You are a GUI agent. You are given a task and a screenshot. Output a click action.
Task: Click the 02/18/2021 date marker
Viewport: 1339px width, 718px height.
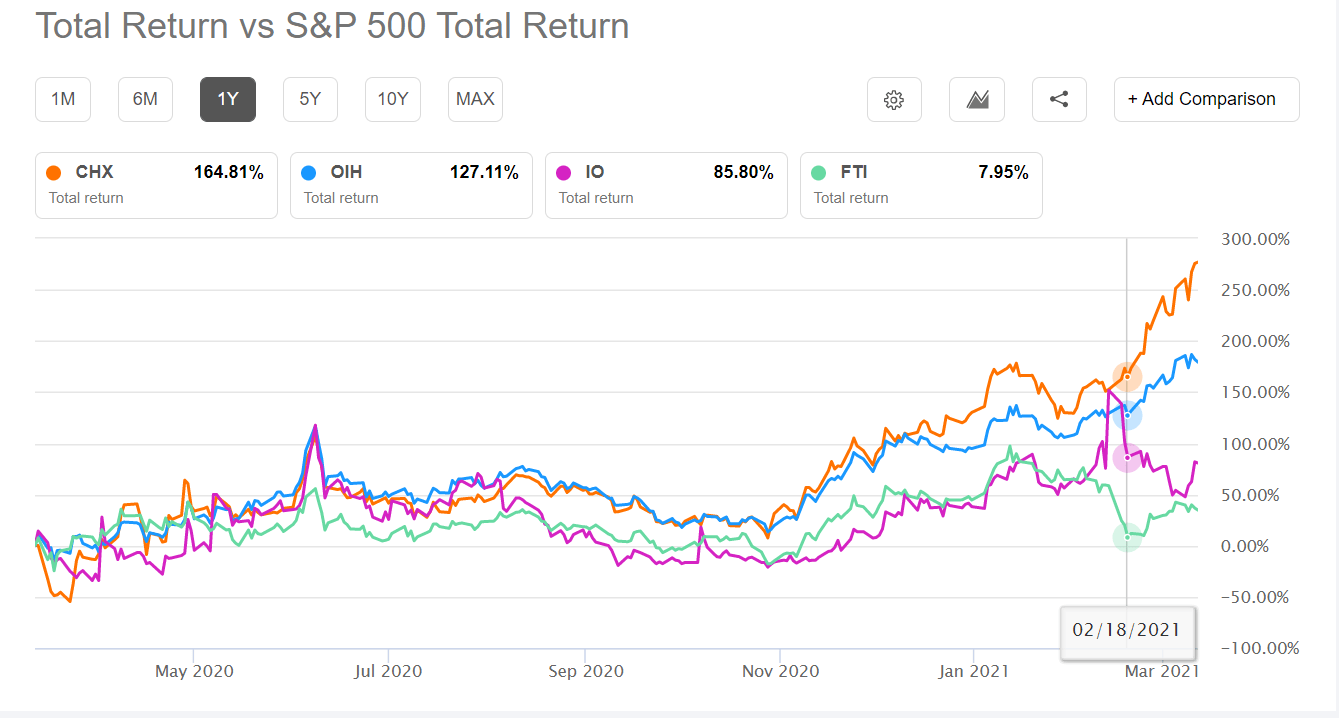[1127, 632]
